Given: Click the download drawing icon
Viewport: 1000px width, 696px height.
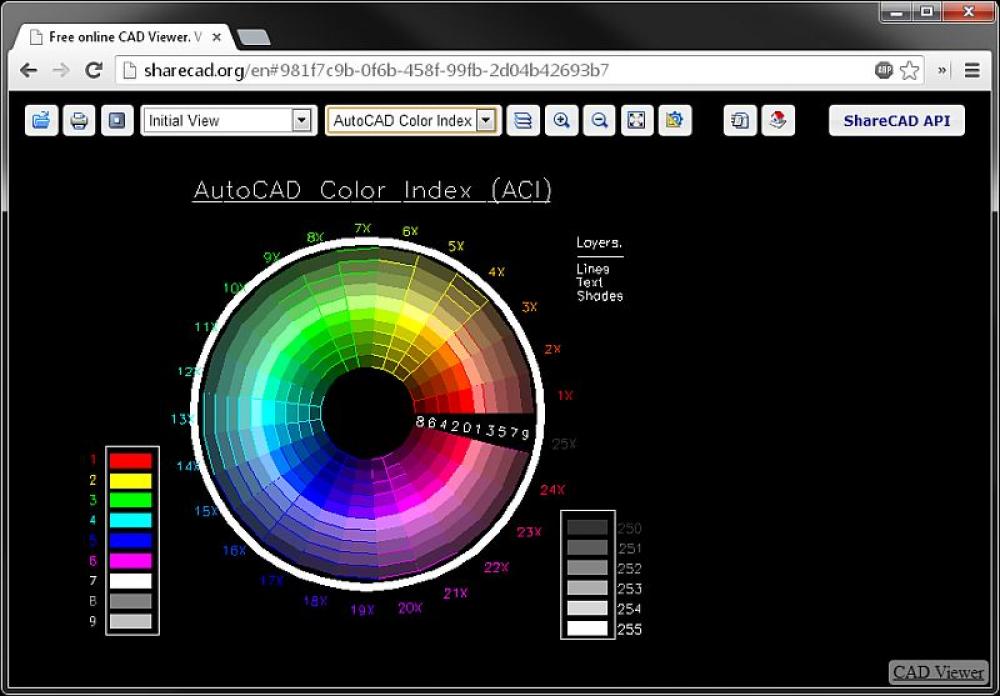Looking at the screenshot, I should [779, 120].
